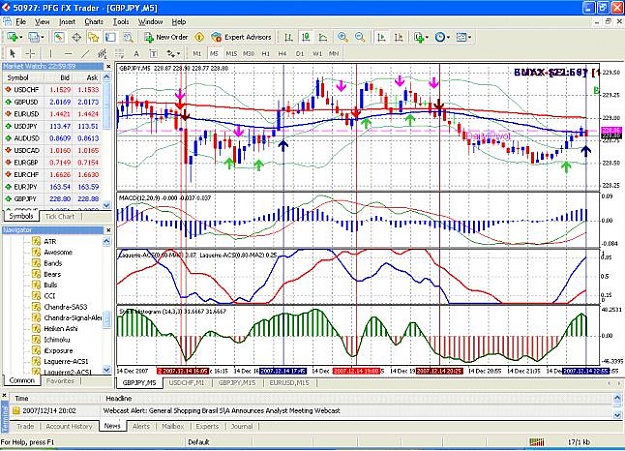Click the zoom in magnifier
Screen dimensions: 625x451
pyautogui.click(x=342, y=37)
